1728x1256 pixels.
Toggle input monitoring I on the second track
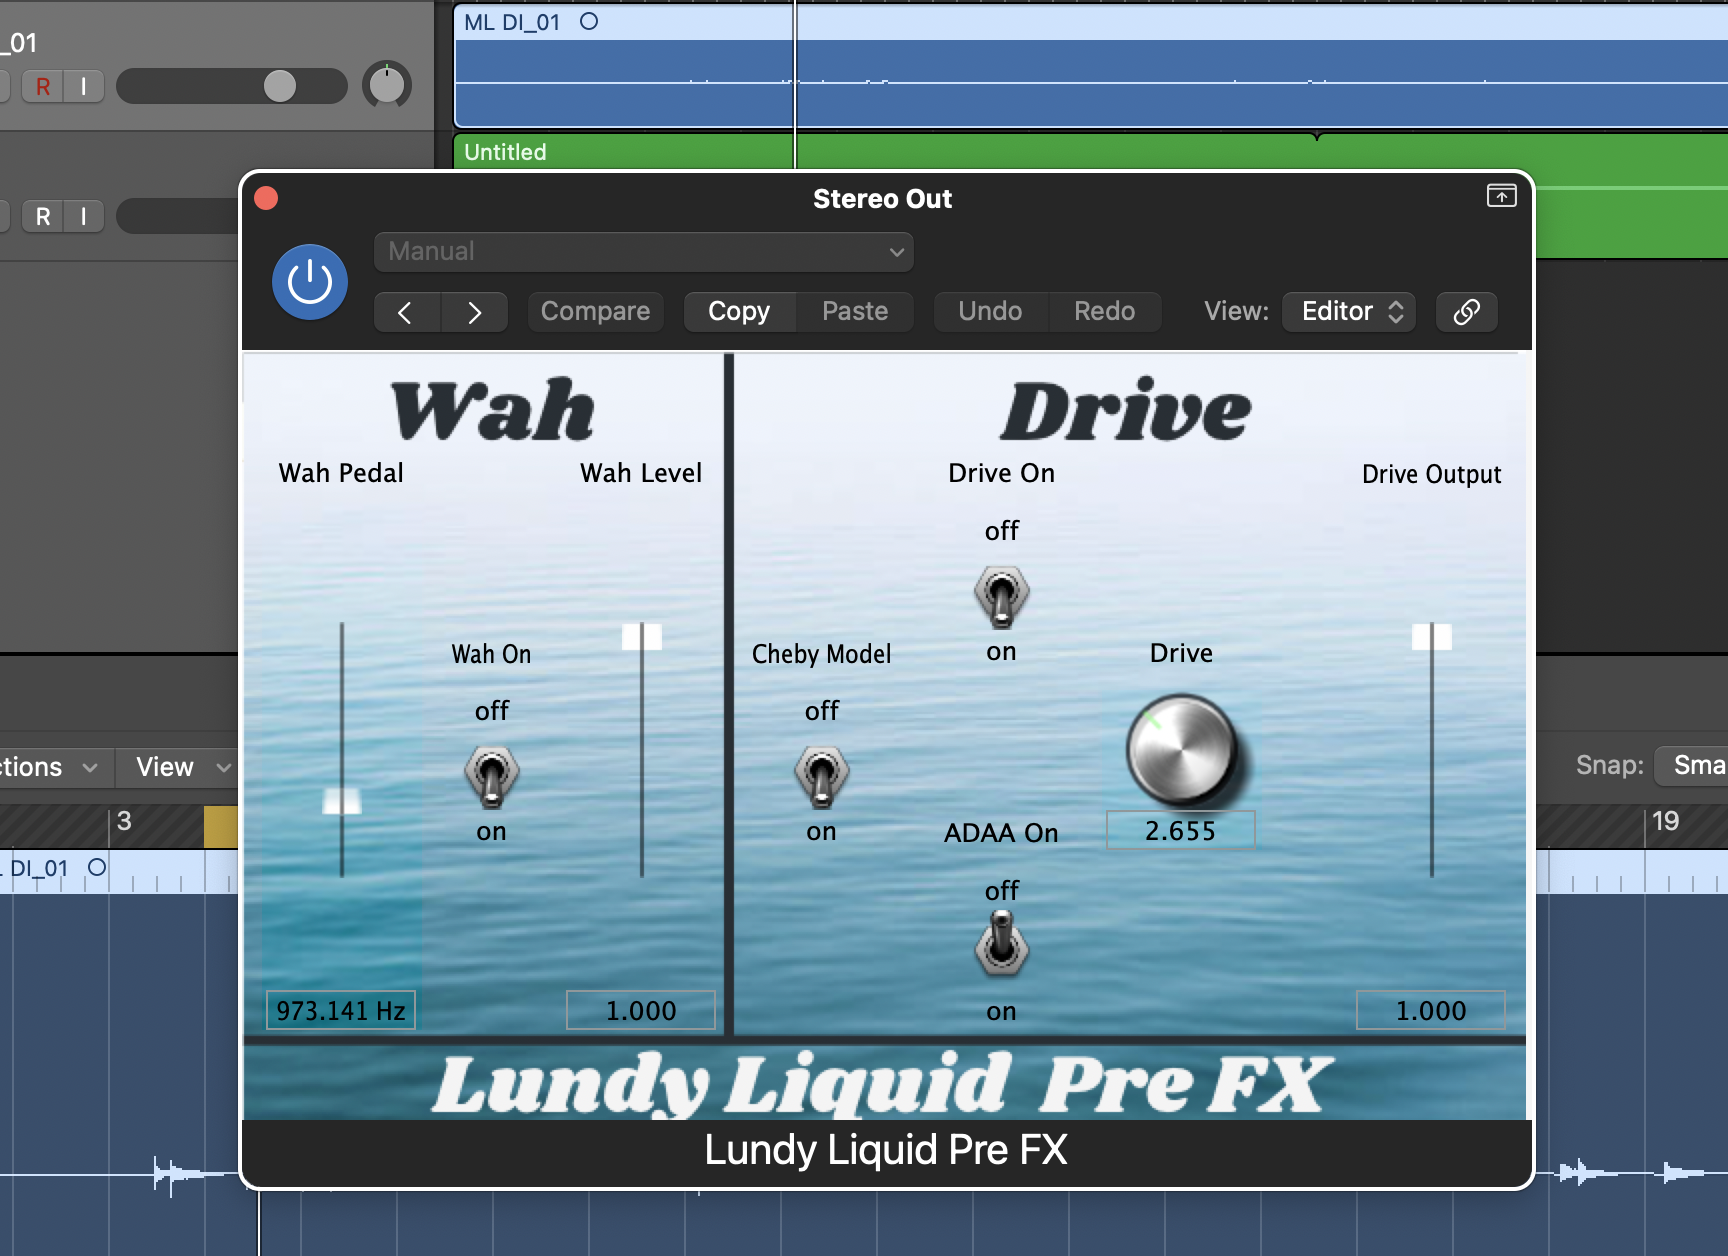(84, 216)
